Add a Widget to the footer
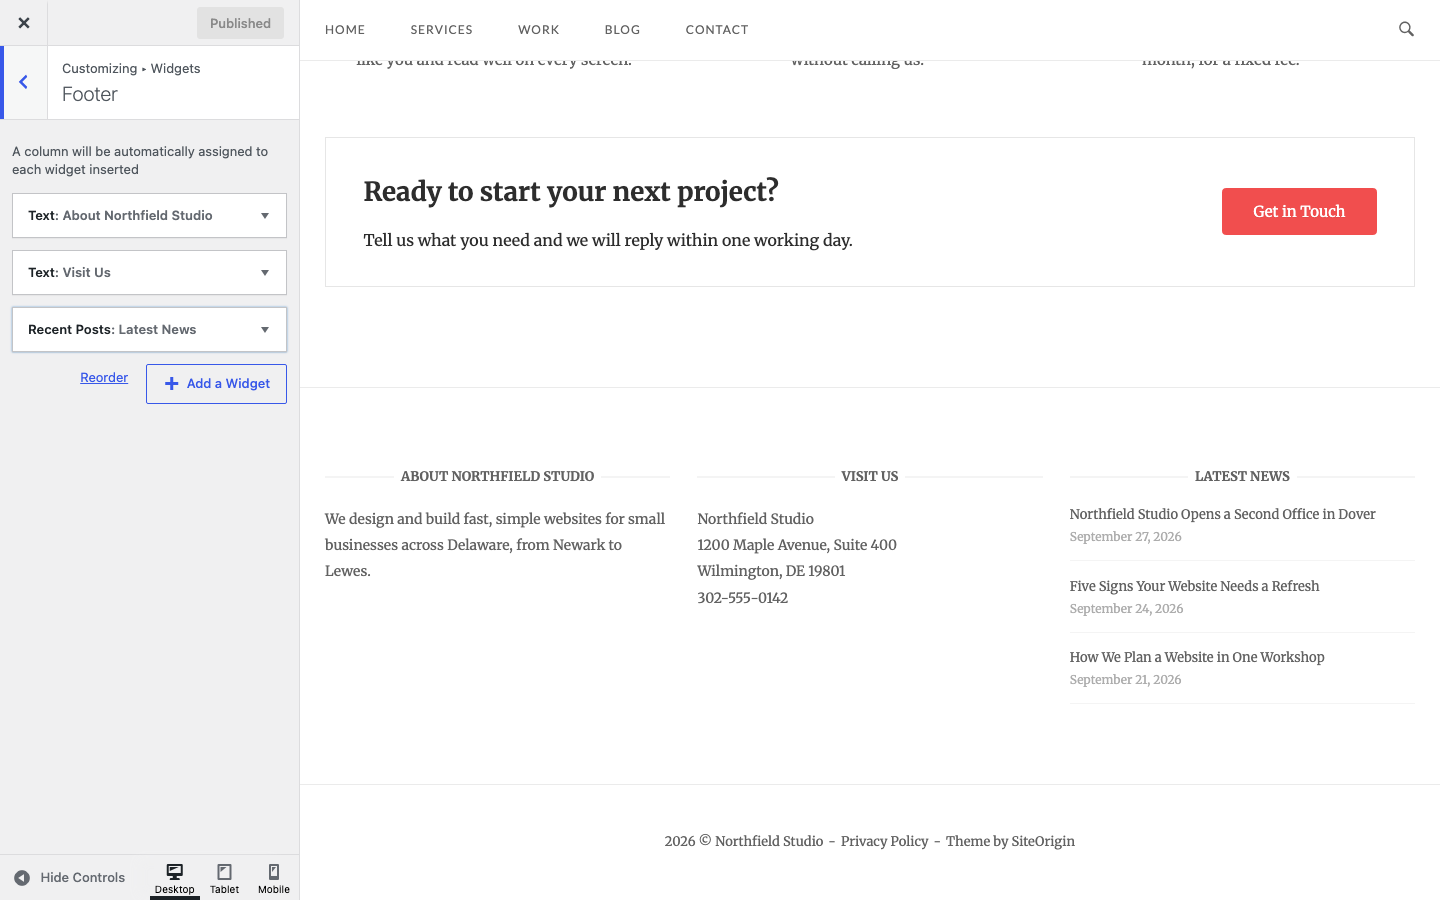Screen dimensions: 1440x900 coord(216,384)
